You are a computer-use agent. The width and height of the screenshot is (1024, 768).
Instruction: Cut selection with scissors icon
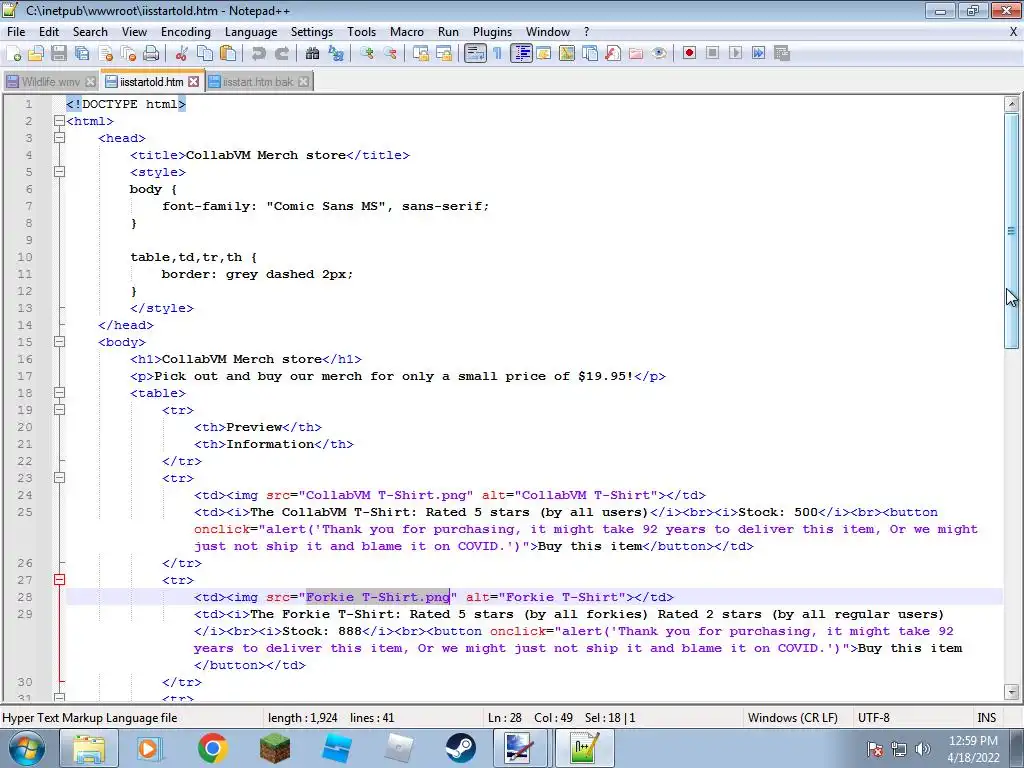(x=182, y=54)
